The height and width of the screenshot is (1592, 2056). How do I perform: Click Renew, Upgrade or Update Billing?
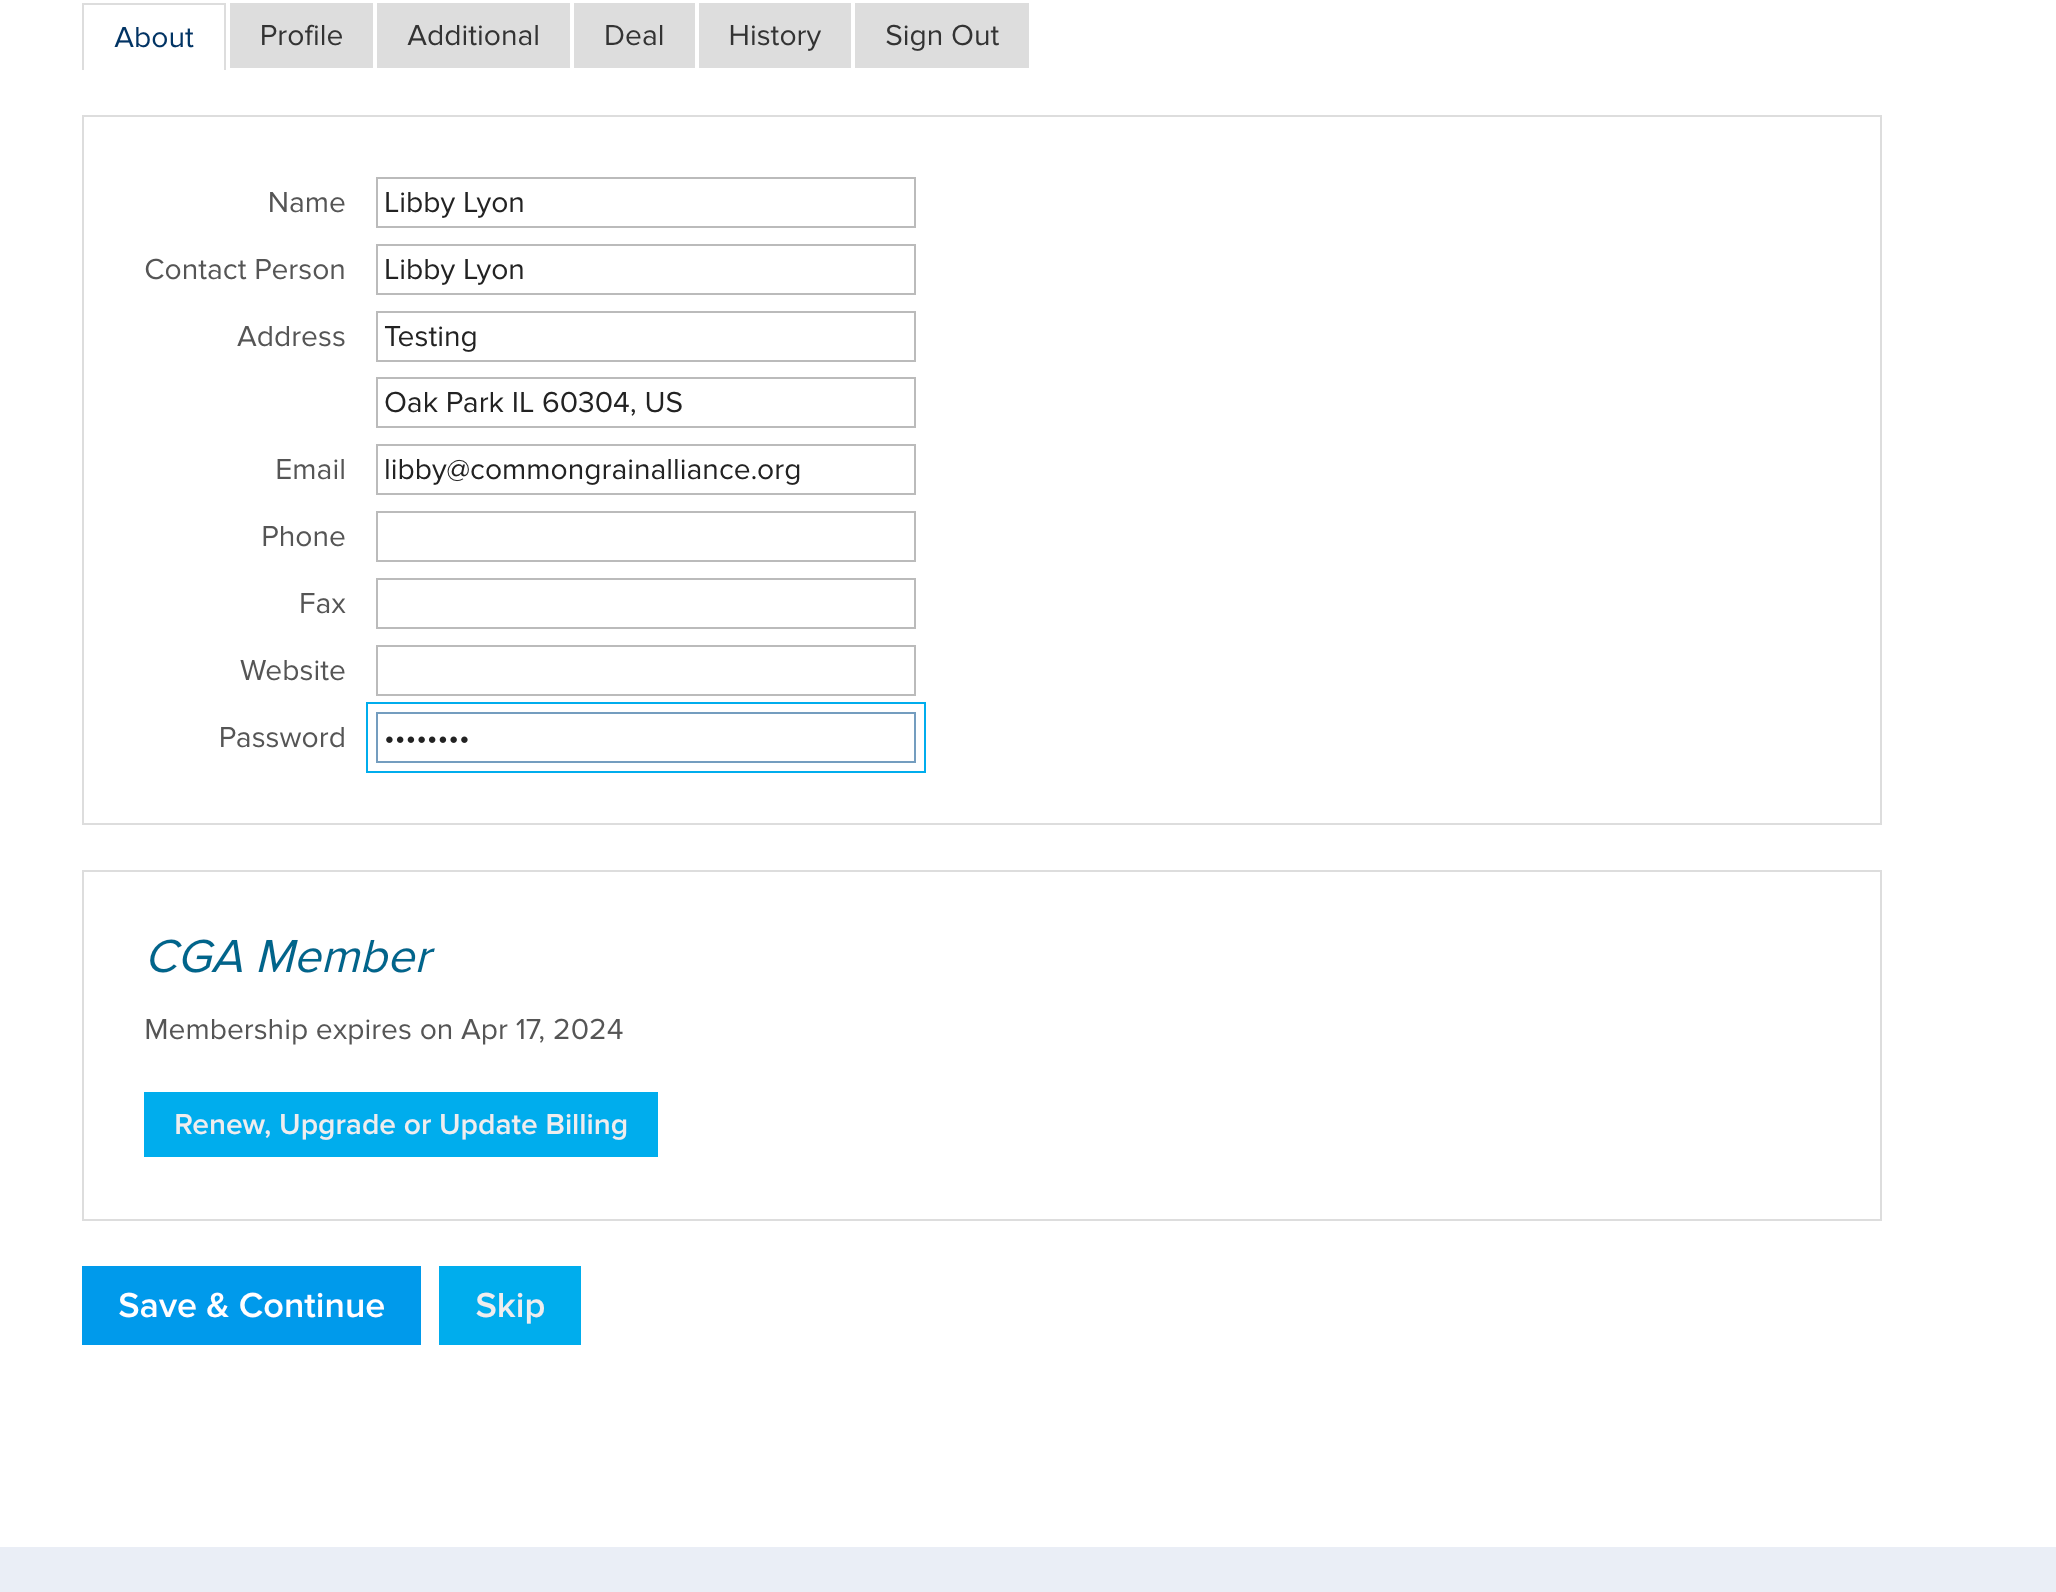coord(401,1125)
